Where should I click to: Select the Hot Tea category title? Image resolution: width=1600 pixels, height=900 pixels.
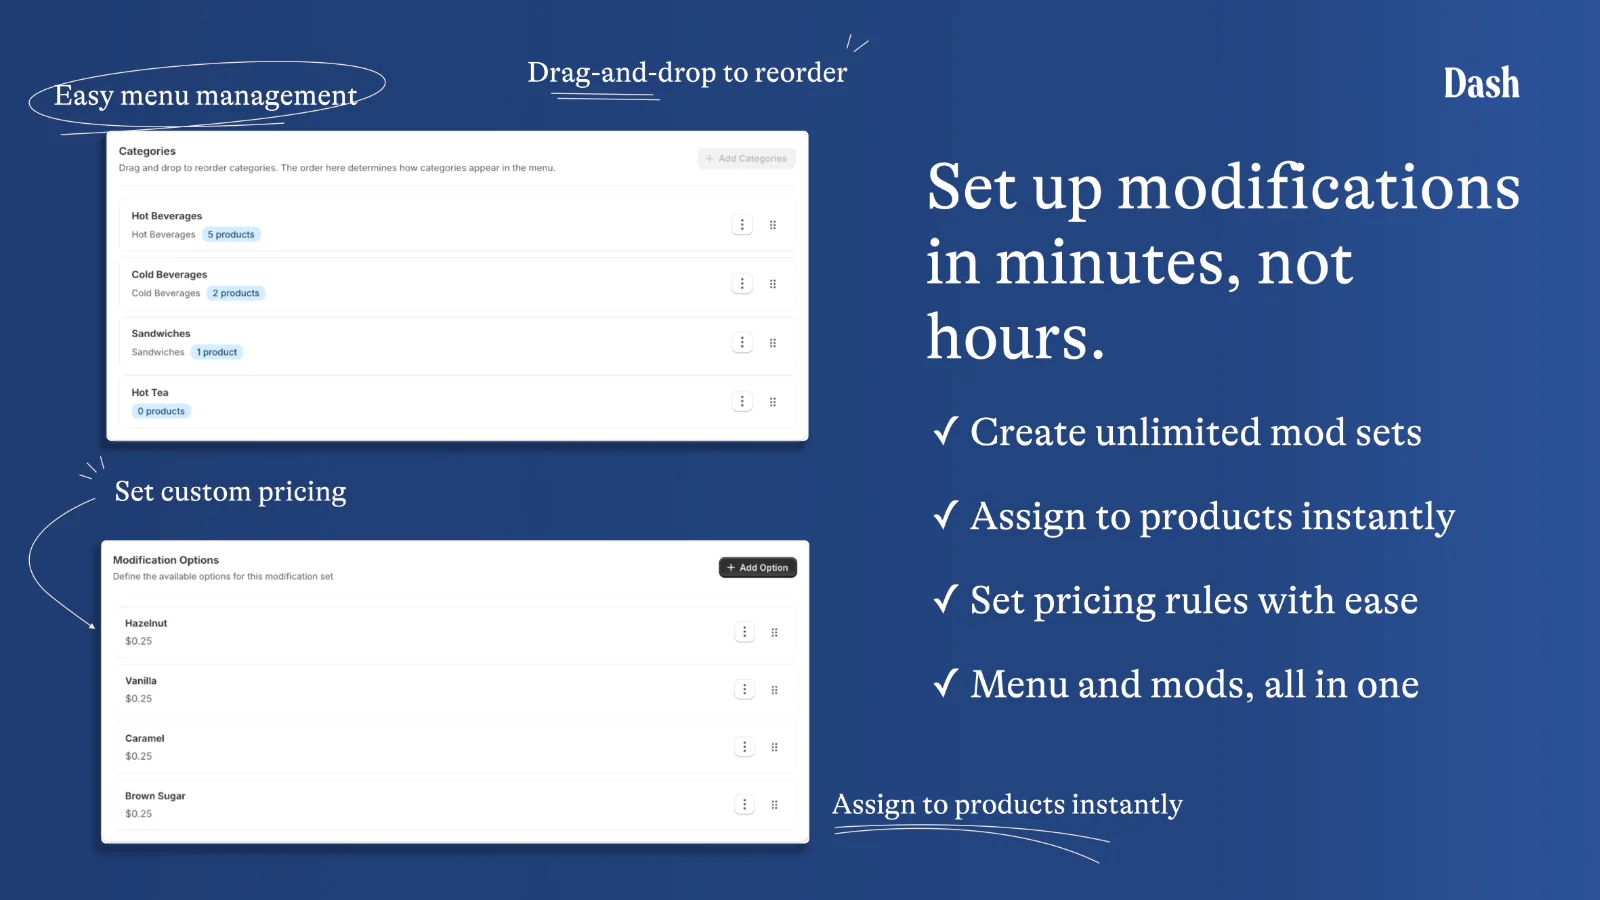pos(150,393)
